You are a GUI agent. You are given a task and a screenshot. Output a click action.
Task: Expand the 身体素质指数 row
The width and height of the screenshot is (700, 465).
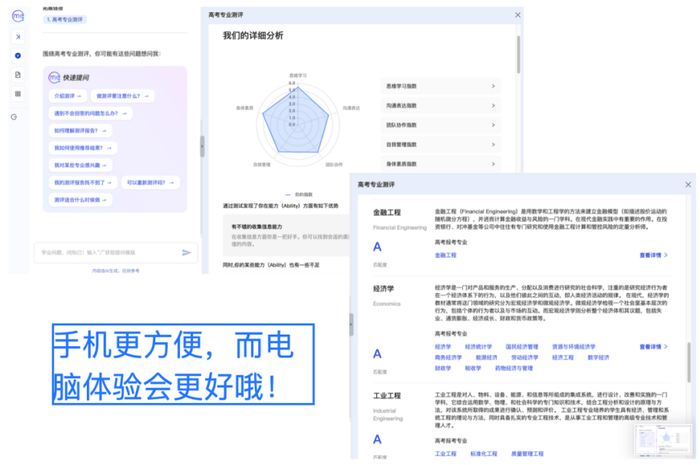coord(441,164)
